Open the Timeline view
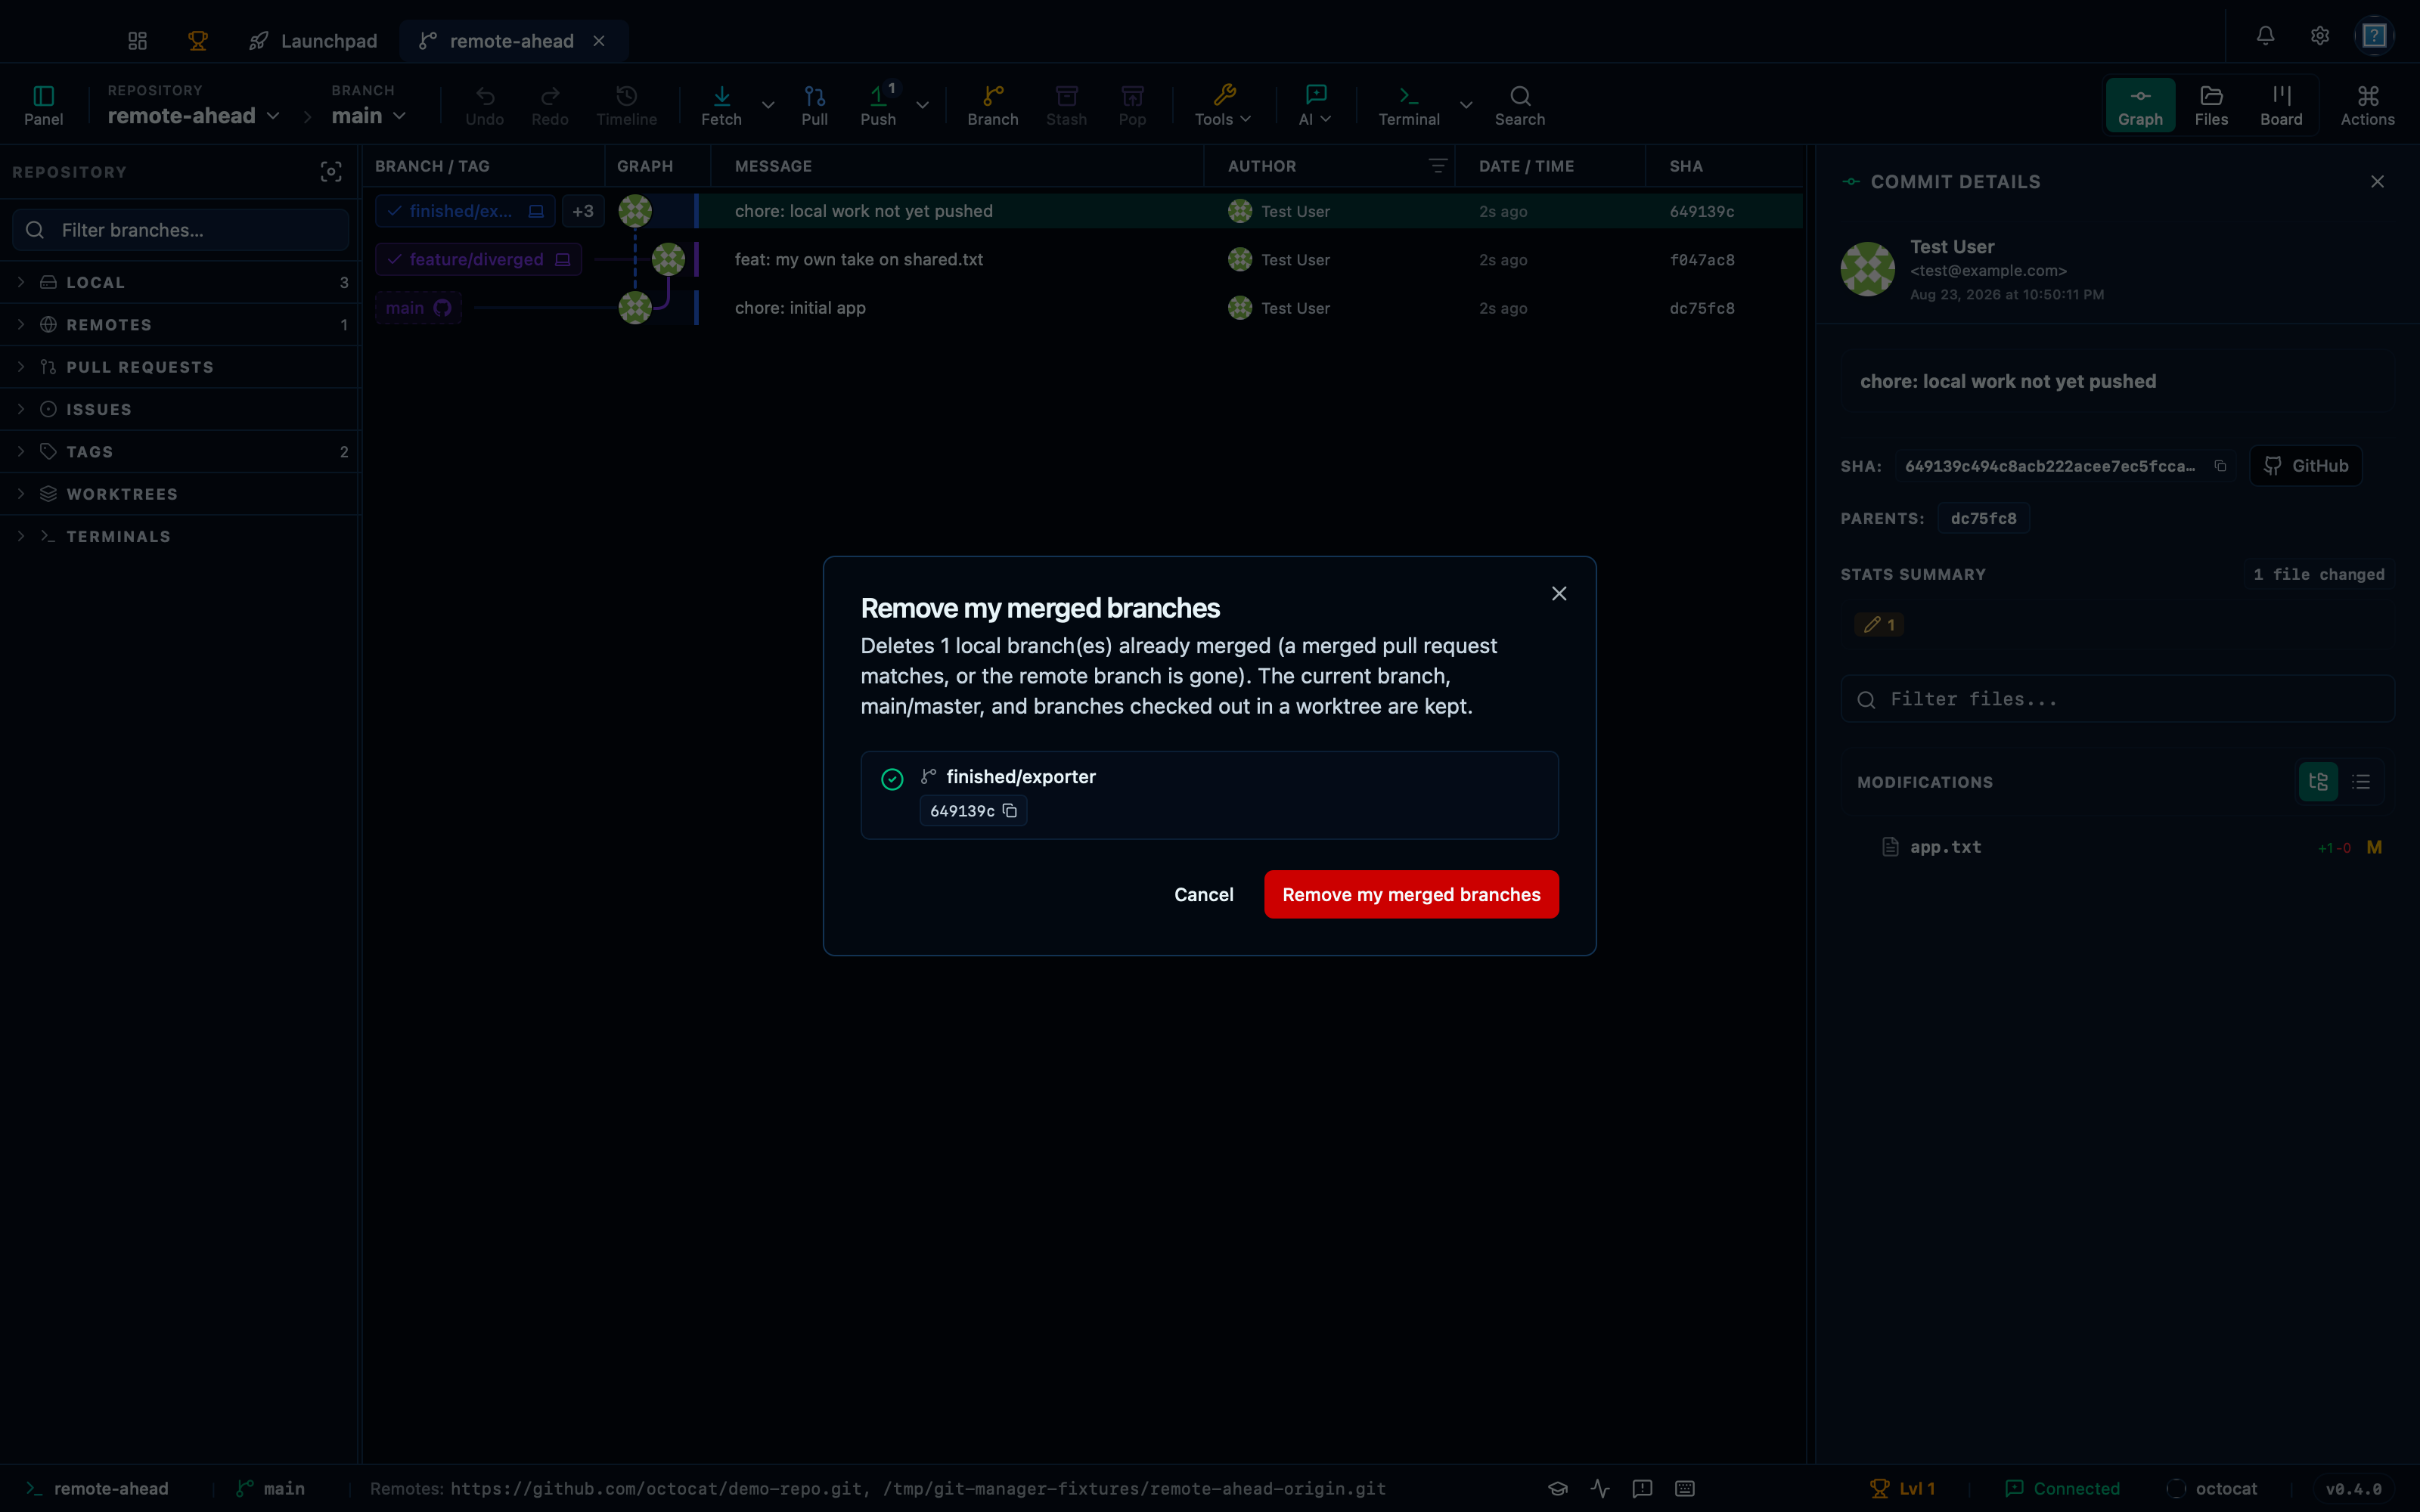 coord(626,105)
